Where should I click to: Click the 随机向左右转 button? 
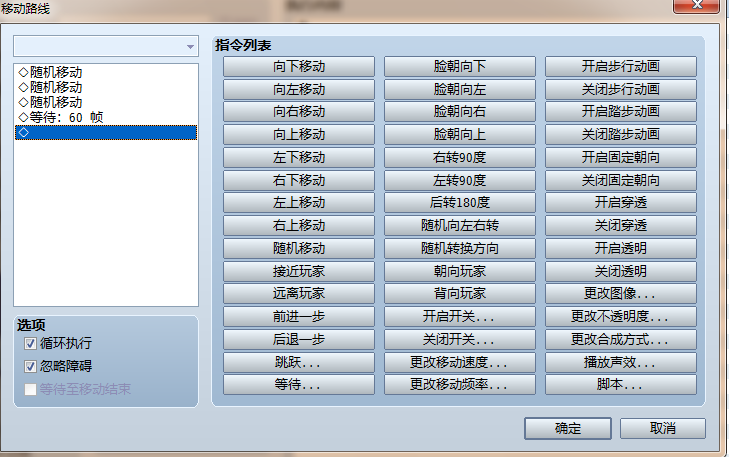coord(459,225)
